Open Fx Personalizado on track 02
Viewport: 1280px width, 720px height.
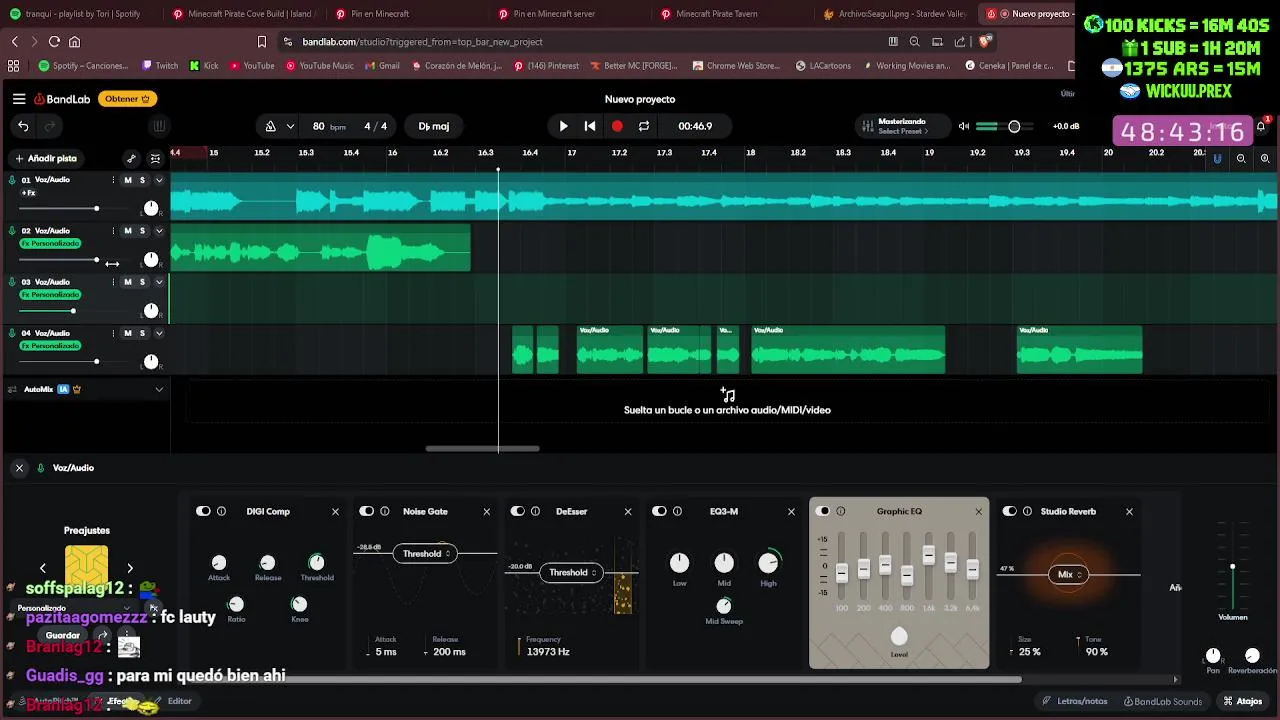coord(50,244)
